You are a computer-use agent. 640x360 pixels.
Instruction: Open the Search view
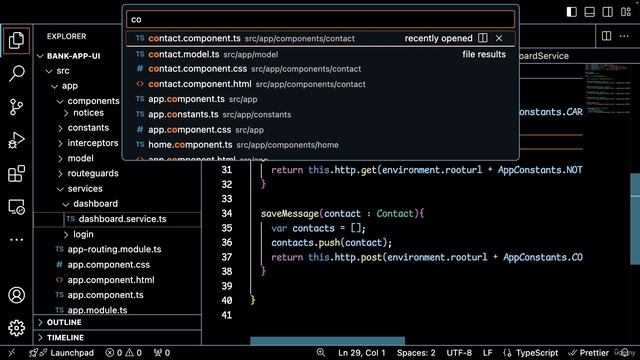click(x=16, y=73)
